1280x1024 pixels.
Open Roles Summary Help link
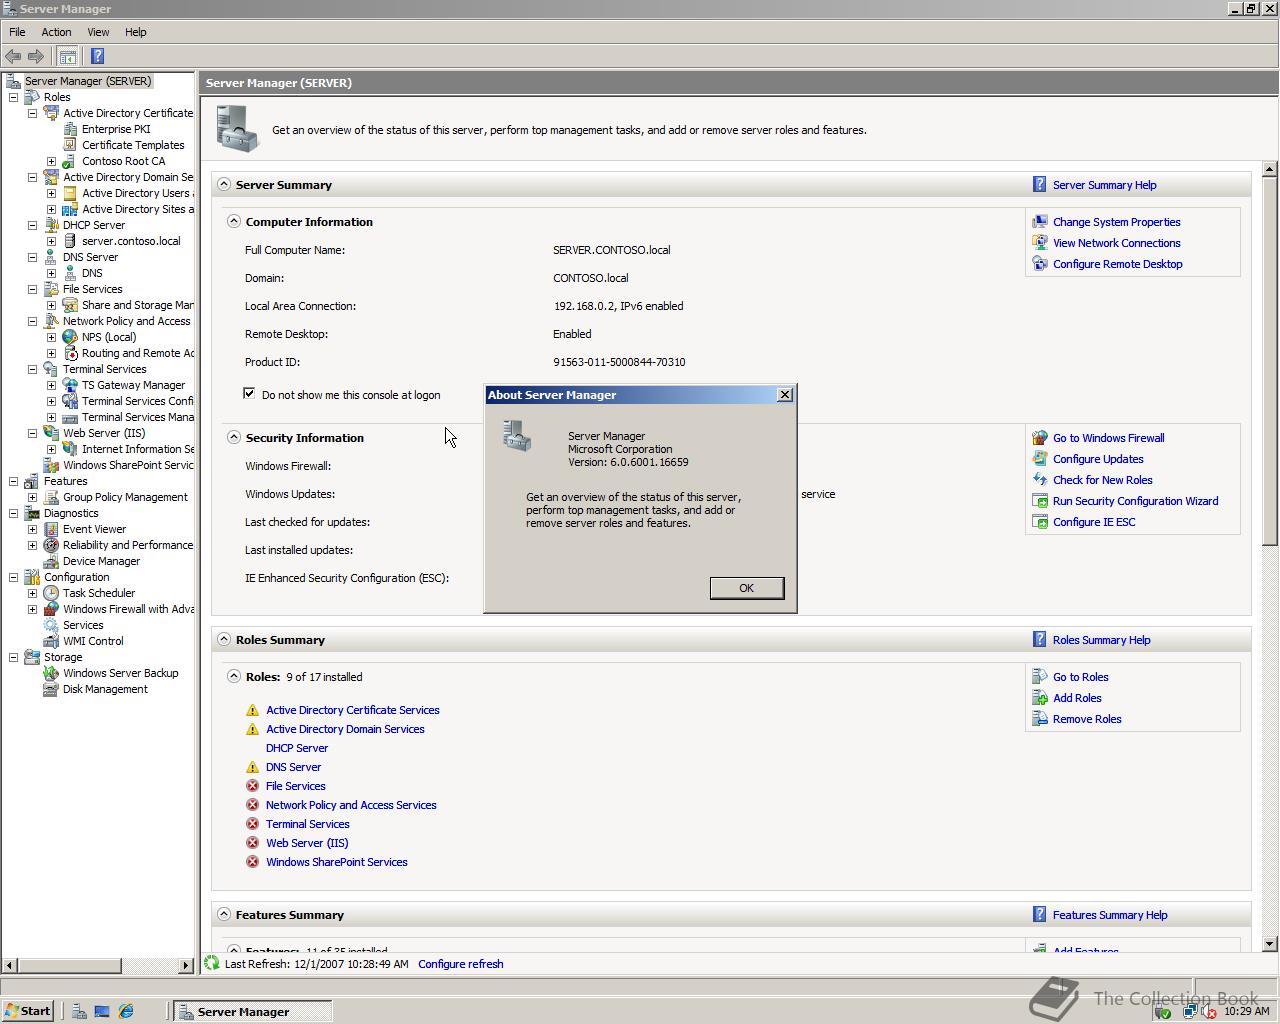coord(1101,640)
